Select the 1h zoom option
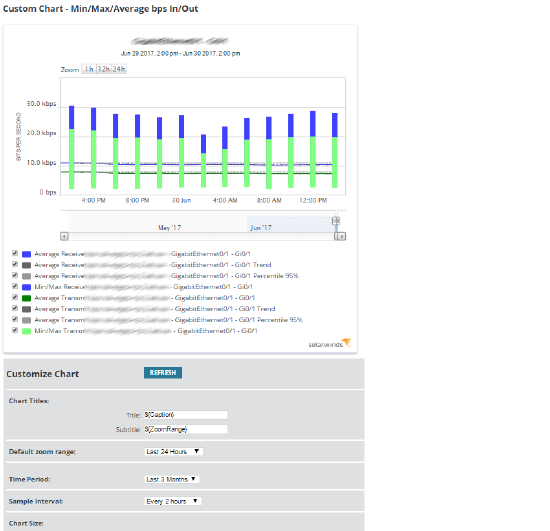Image resolution: width=550 pixels, height=531 pixels. tap(89, 69)
